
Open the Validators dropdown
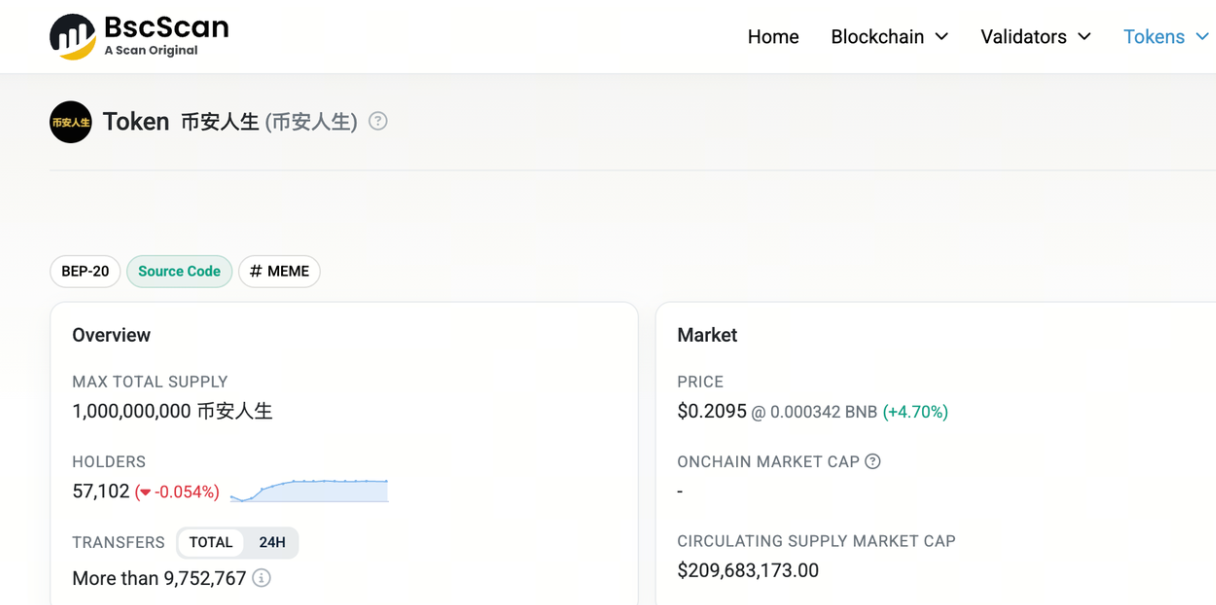[1035, 37]
